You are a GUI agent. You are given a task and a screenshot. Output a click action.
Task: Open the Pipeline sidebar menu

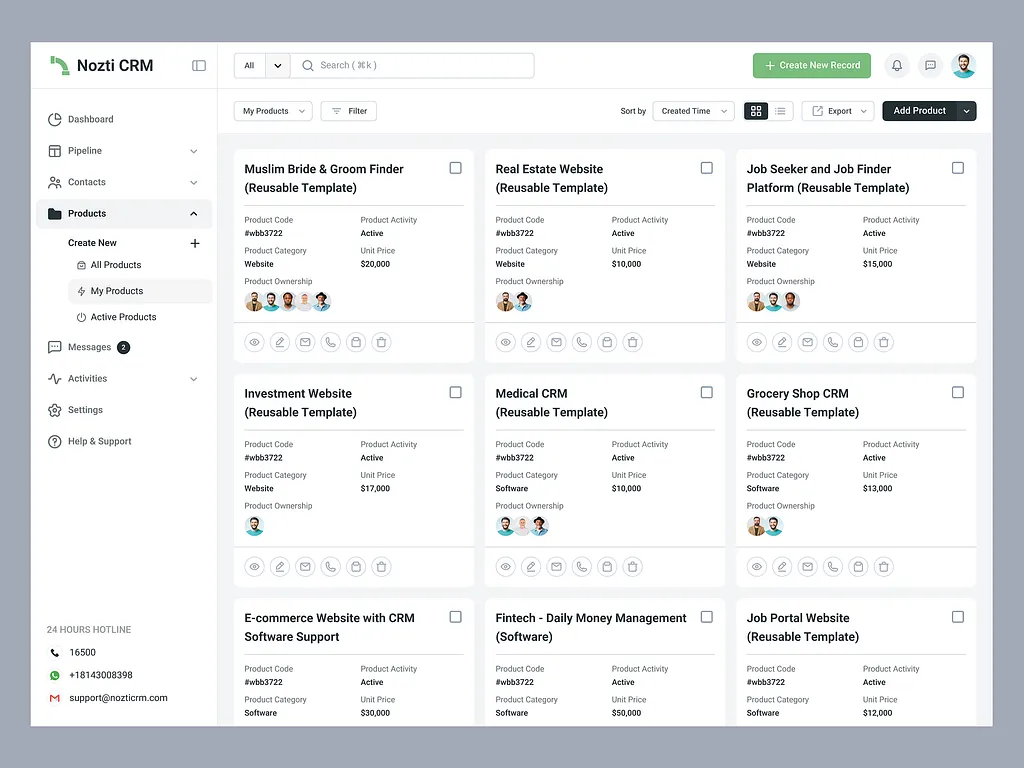point(88,150)
